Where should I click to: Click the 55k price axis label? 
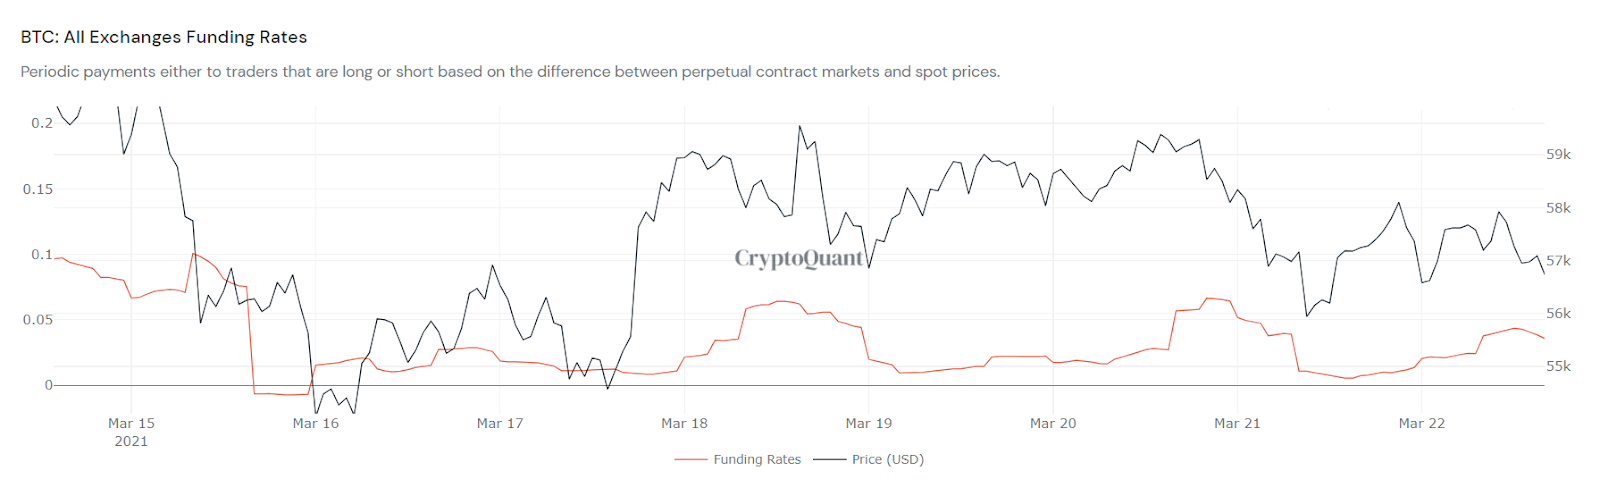[x=1558, y=367]
